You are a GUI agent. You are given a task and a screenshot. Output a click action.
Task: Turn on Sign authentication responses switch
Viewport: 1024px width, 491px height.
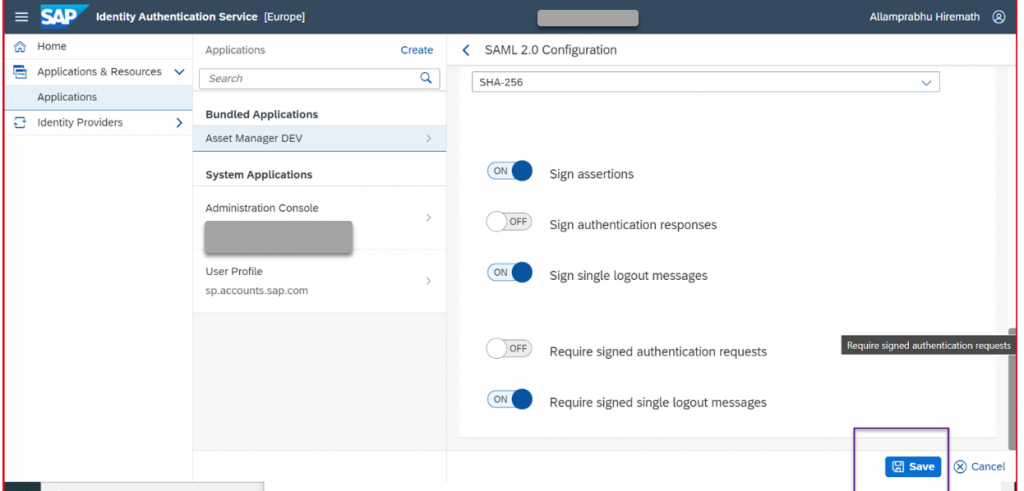coord(509,222)
